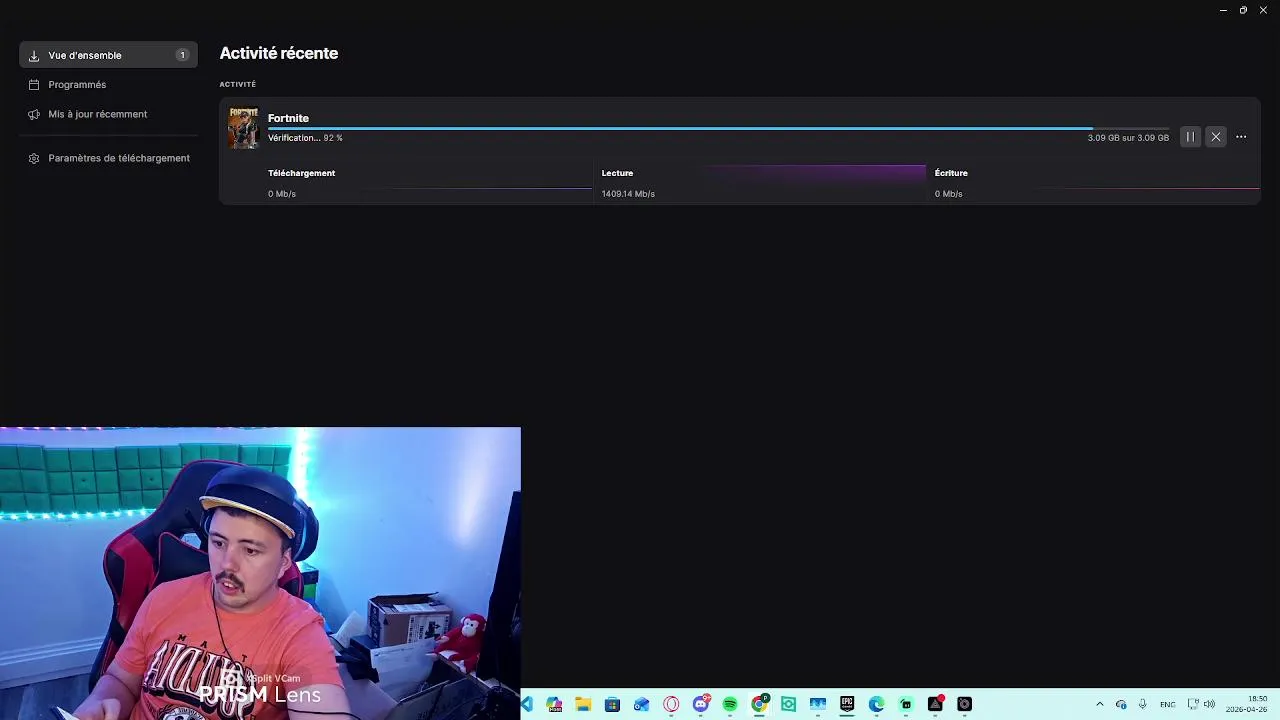
Task: Open Programmés in the sidebar
Action: (x=108, y=85)
